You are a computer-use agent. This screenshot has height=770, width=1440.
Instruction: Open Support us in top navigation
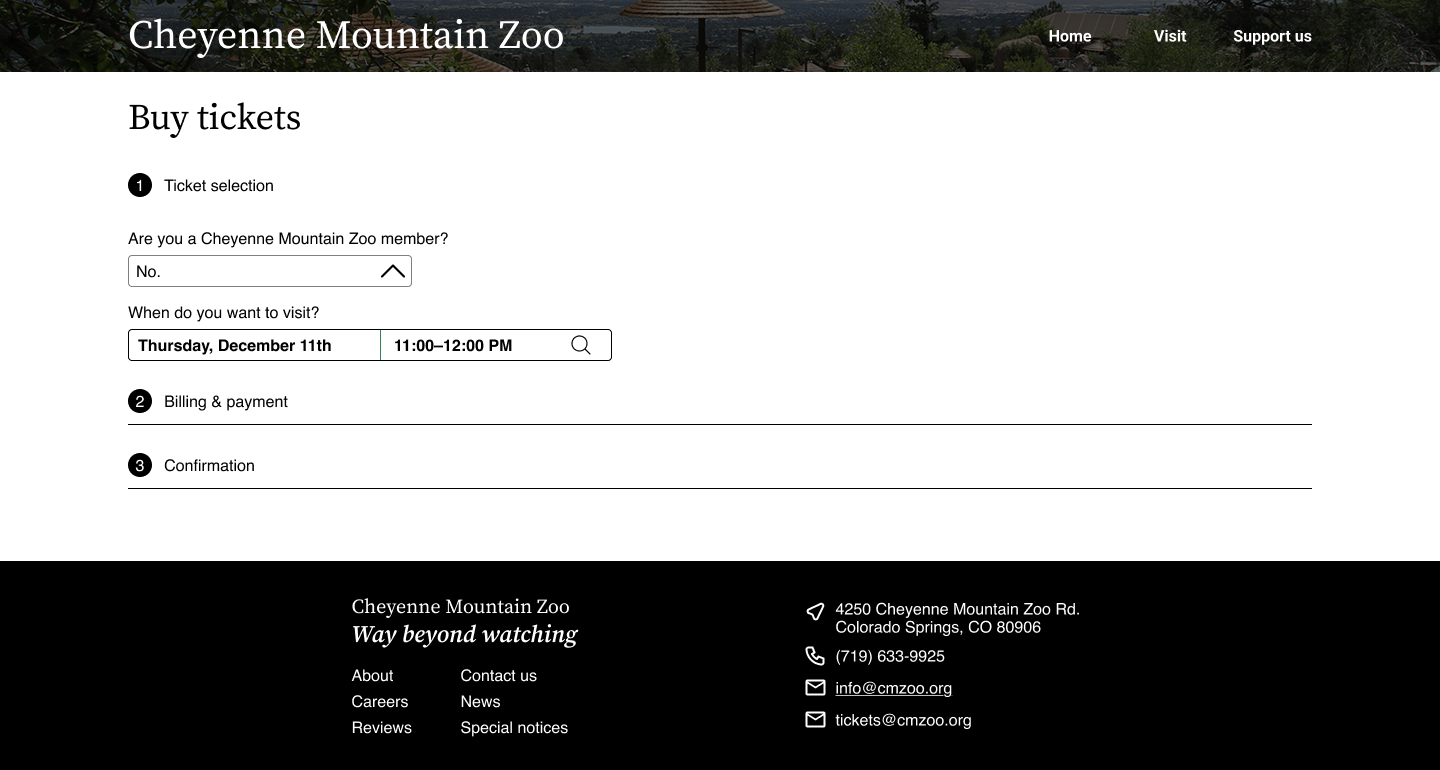[x=1272, y=36]
